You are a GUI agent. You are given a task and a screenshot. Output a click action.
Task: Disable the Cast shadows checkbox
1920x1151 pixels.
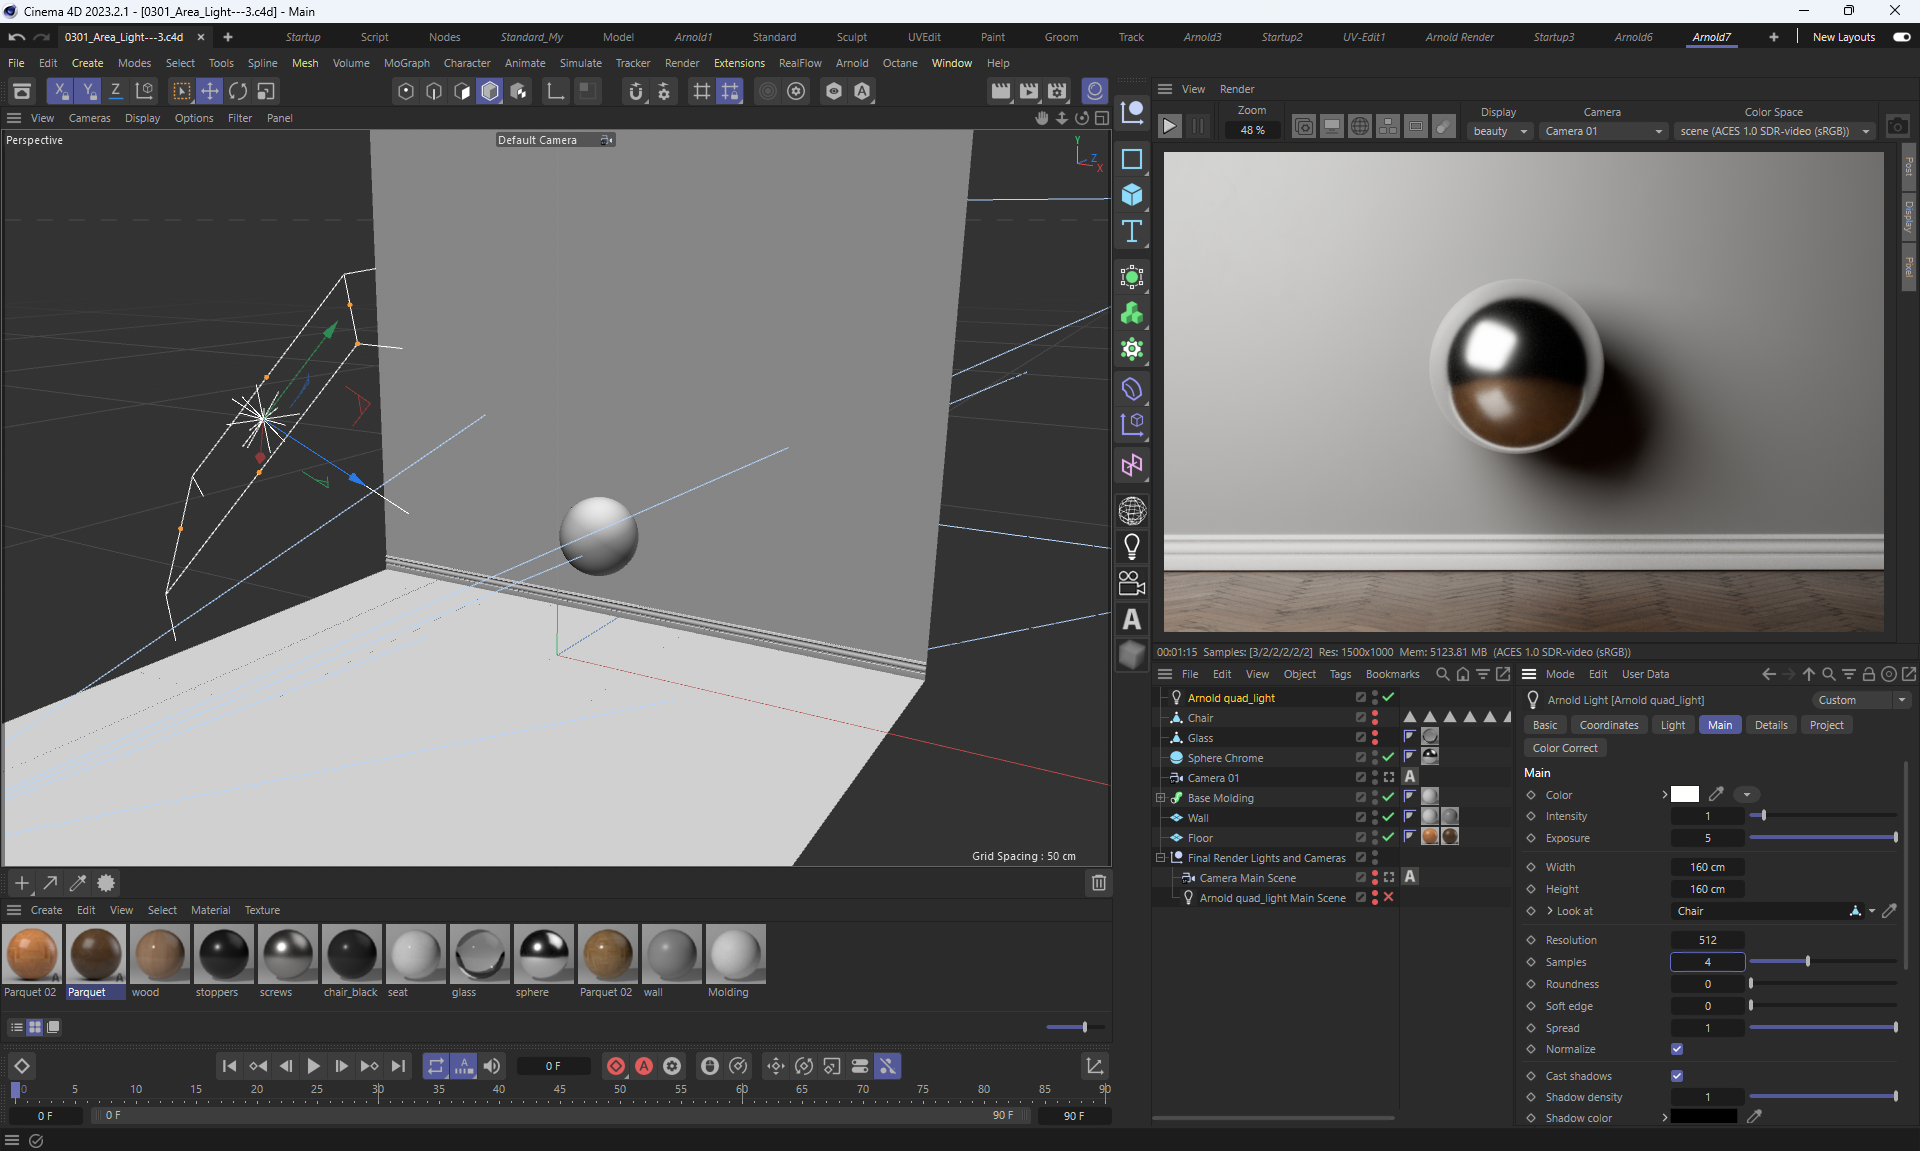click(1677, 1076)
